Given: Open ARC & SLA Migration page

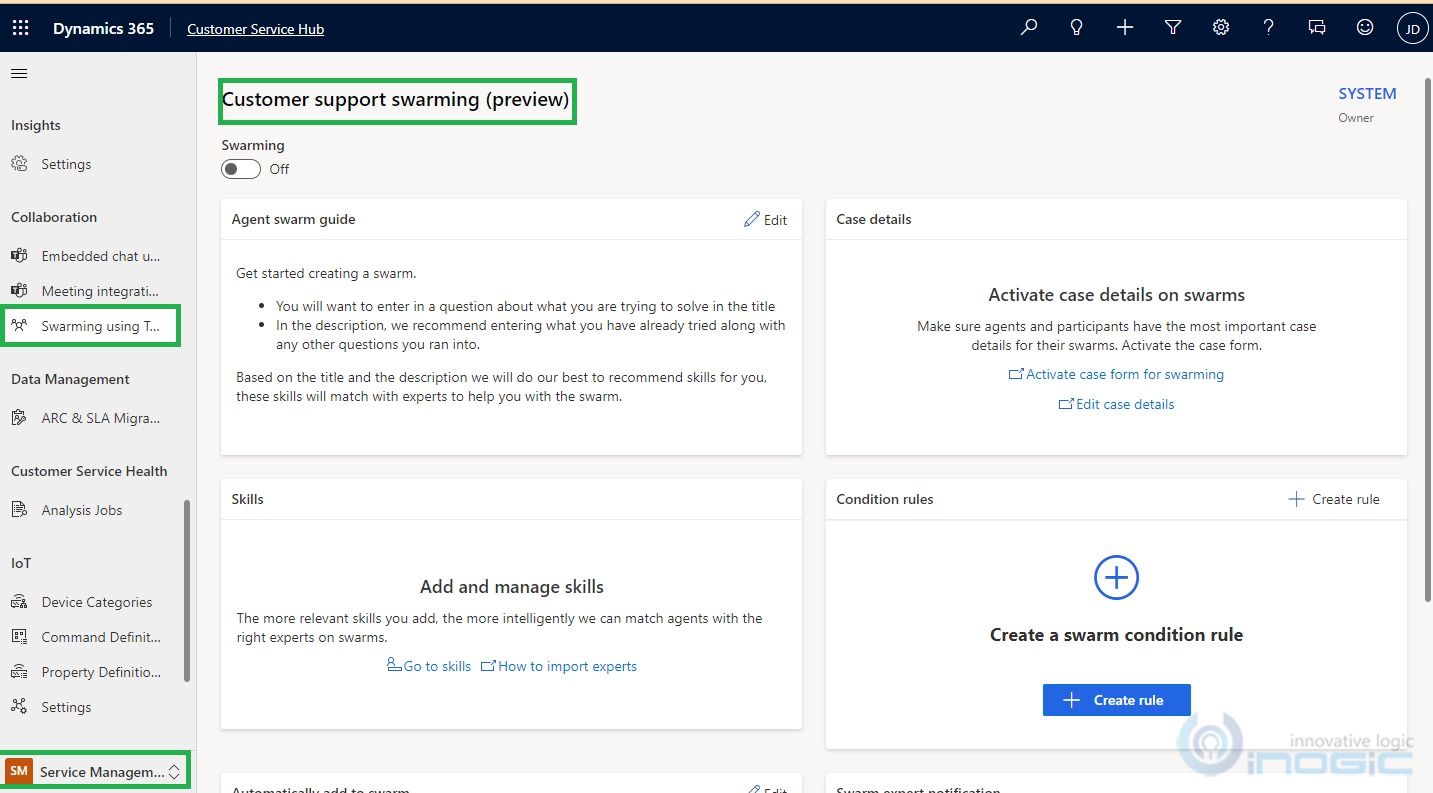Looking at the screenshot, I should click(x=100, y=418).
